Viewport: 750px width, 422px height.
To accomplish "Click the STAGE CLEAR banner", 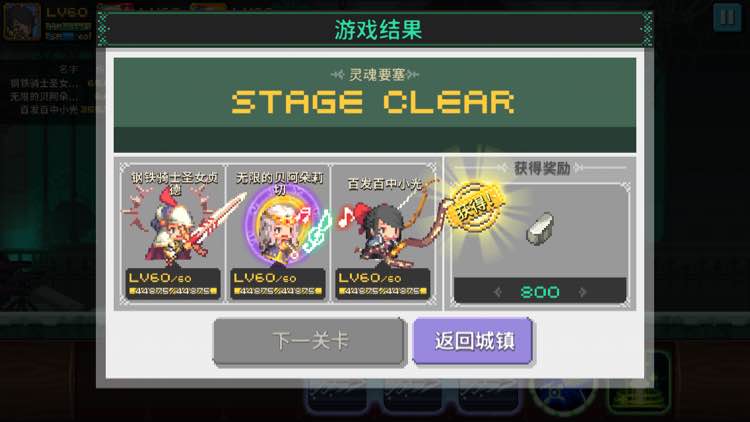I will tap(374, 102).
